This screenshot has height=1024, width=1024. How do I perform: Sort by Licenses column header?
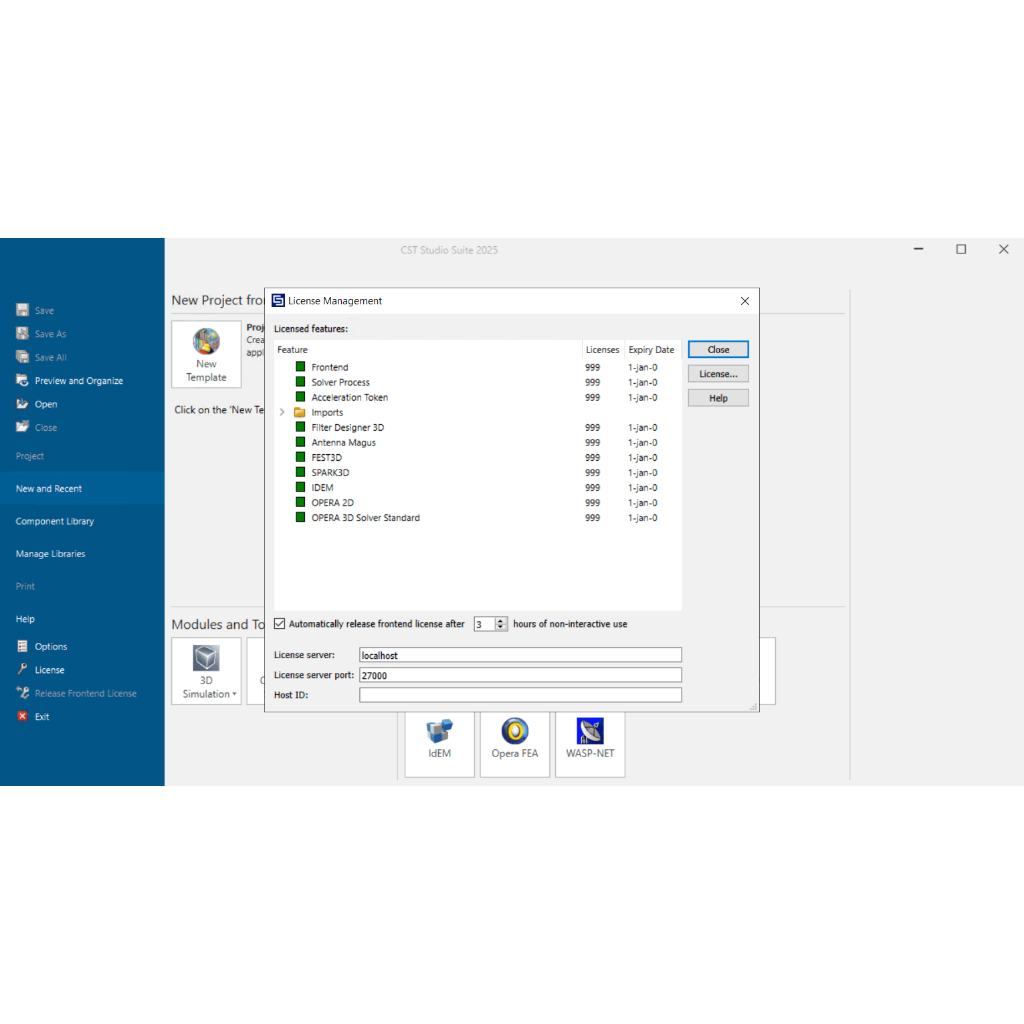coord(603,349)
